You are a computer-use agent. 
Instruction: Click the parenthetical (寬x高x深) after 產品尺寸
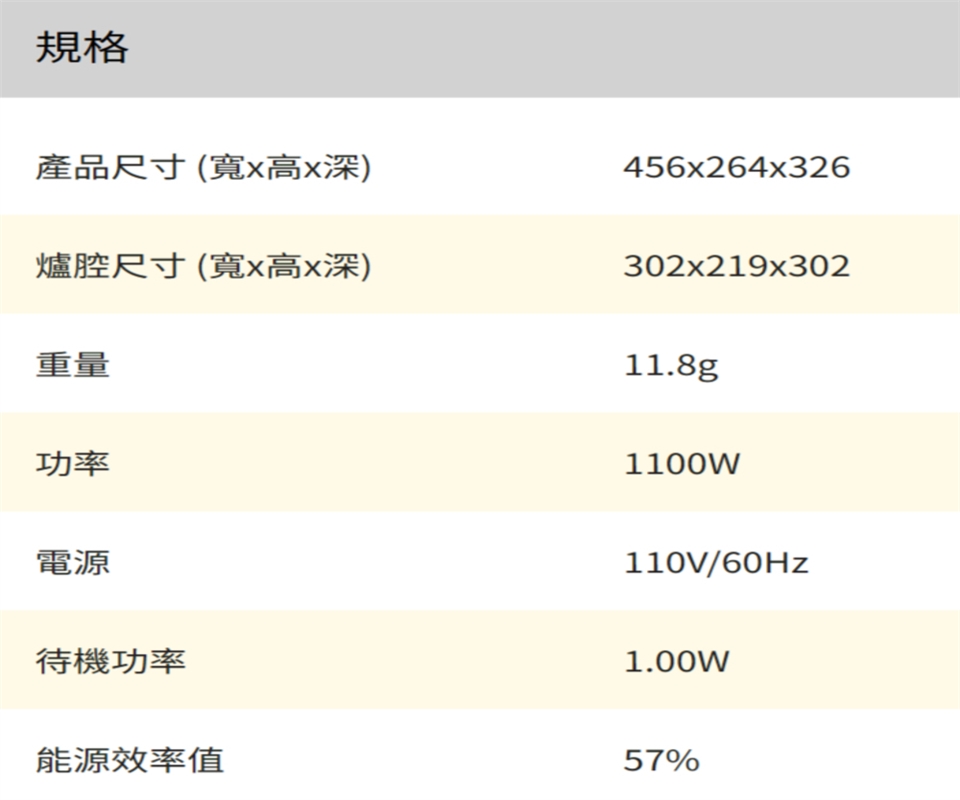click(284, 167)
